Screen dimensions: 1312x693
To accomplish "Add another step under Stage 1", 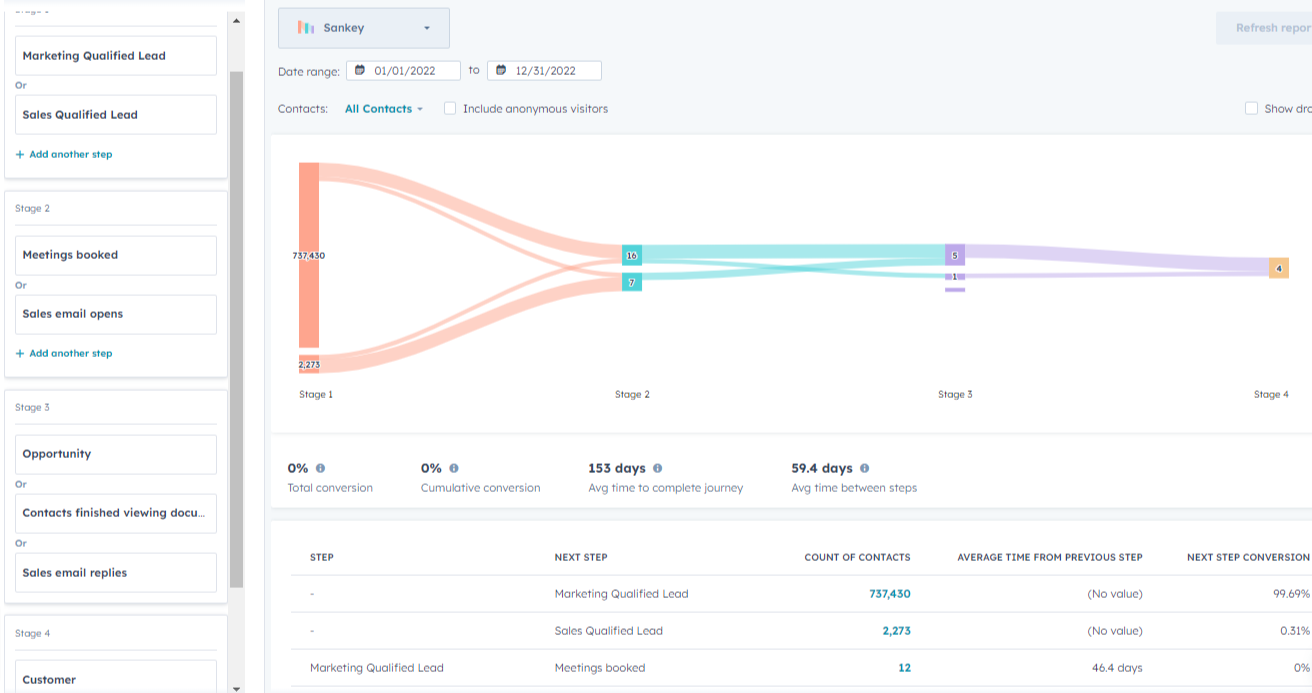I will coord(63,154).
